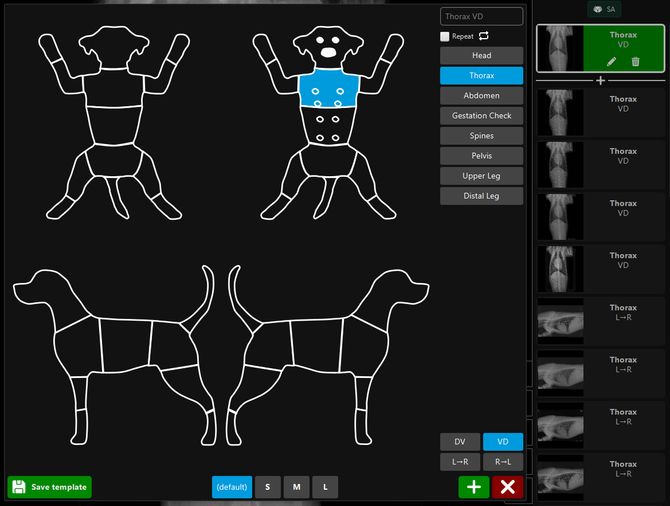The height and width of the screenshot is (506, 670).
Task: Select the second Thorax L→R thumbnail
Action: click(600, 374)
